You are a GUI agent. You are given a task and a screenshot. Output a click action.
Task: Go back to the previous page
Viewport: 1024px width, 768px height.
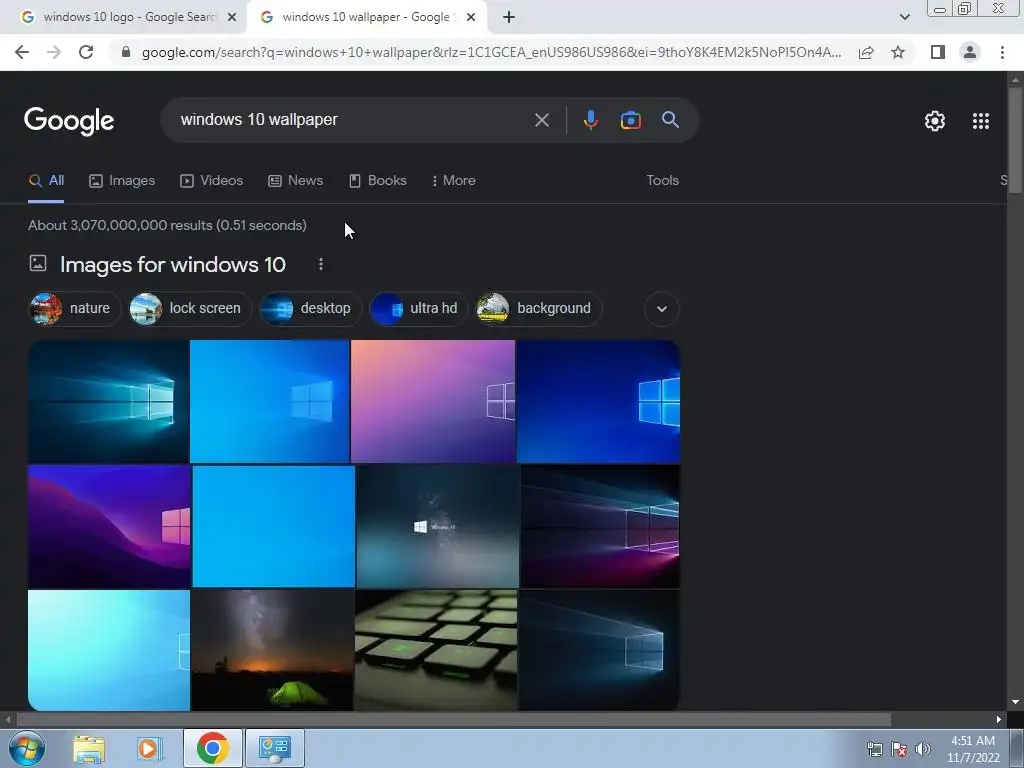[x=22, y=52]
